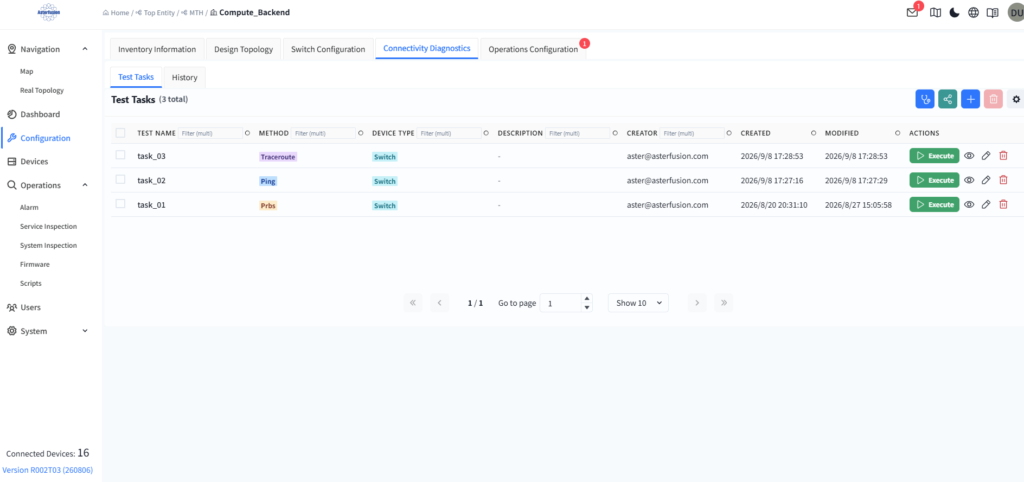View task_01 details with eye icon
The height and width of the screenshot is (482, 1024).
[969, 204]
